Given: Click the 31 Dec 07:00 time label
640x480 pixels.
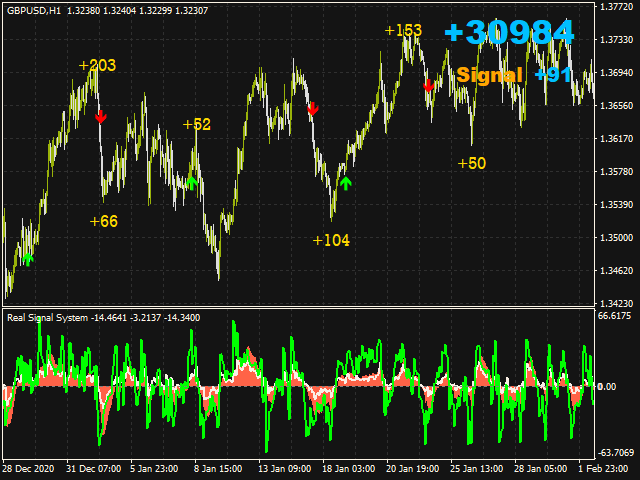Looking at the screenshot, I should coord(93,469).
